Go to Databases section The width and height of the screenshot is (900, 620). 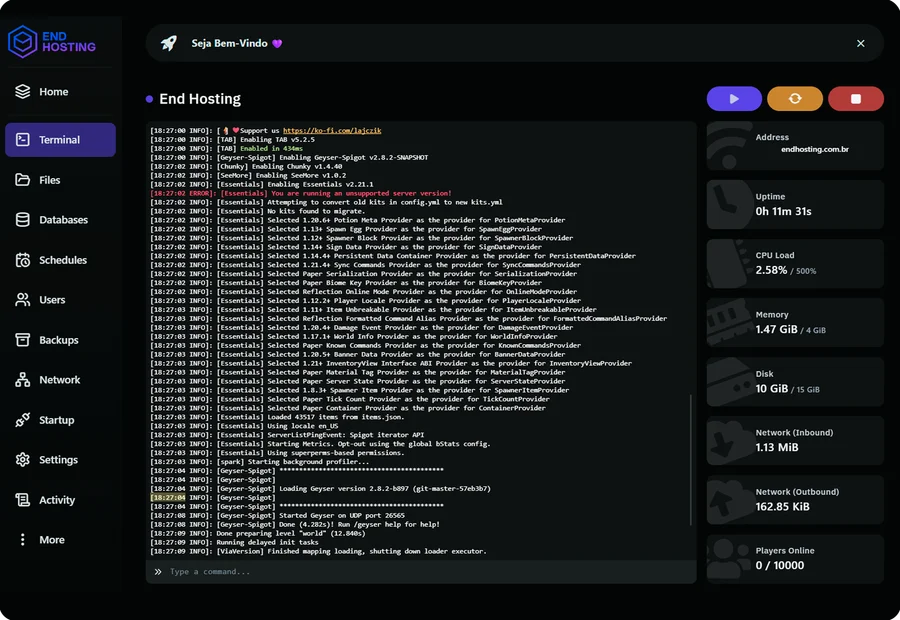(63, 220)
